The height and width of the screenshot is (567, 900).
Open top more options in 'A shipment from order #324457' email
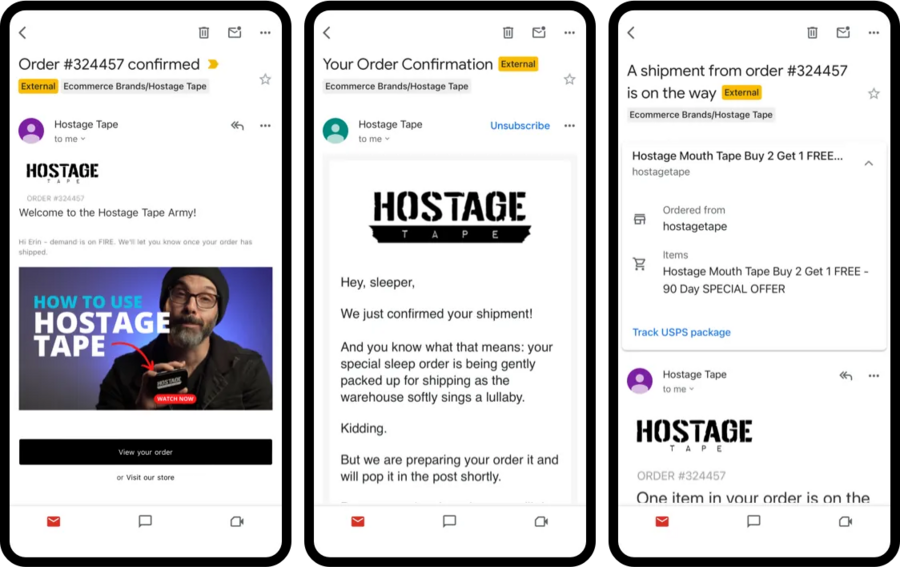pos(874,33)
